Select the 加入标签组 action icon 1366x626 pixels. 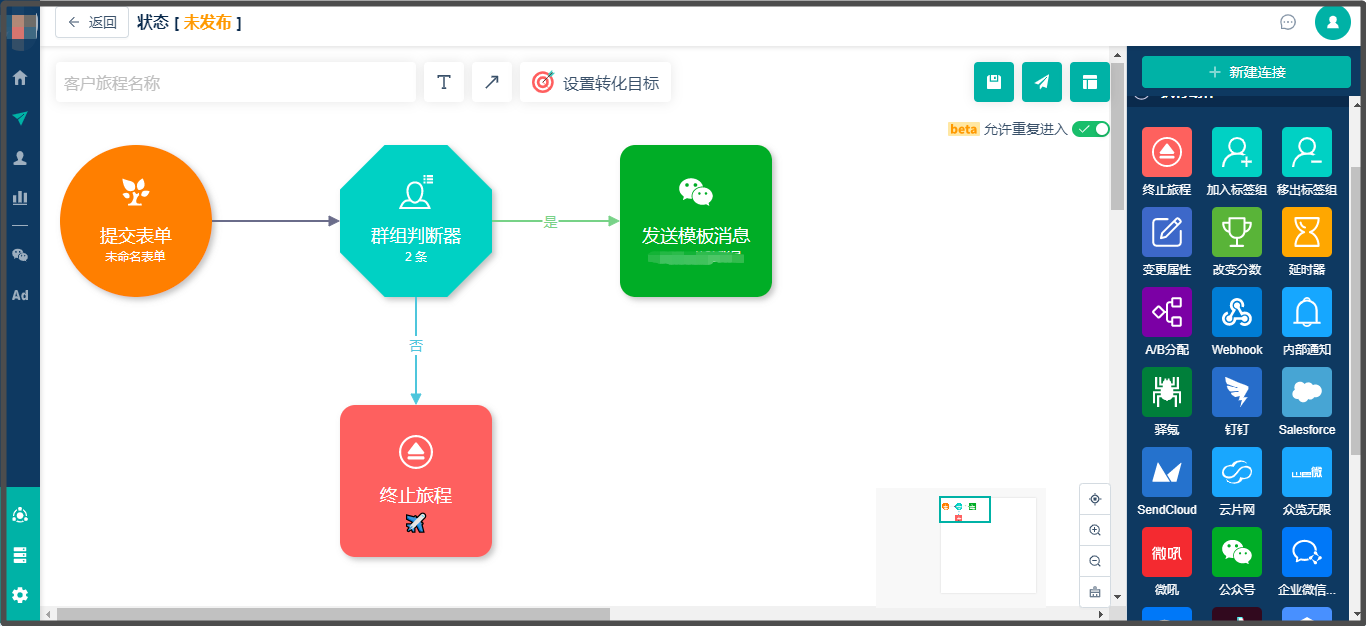[x=1237, y=152]
